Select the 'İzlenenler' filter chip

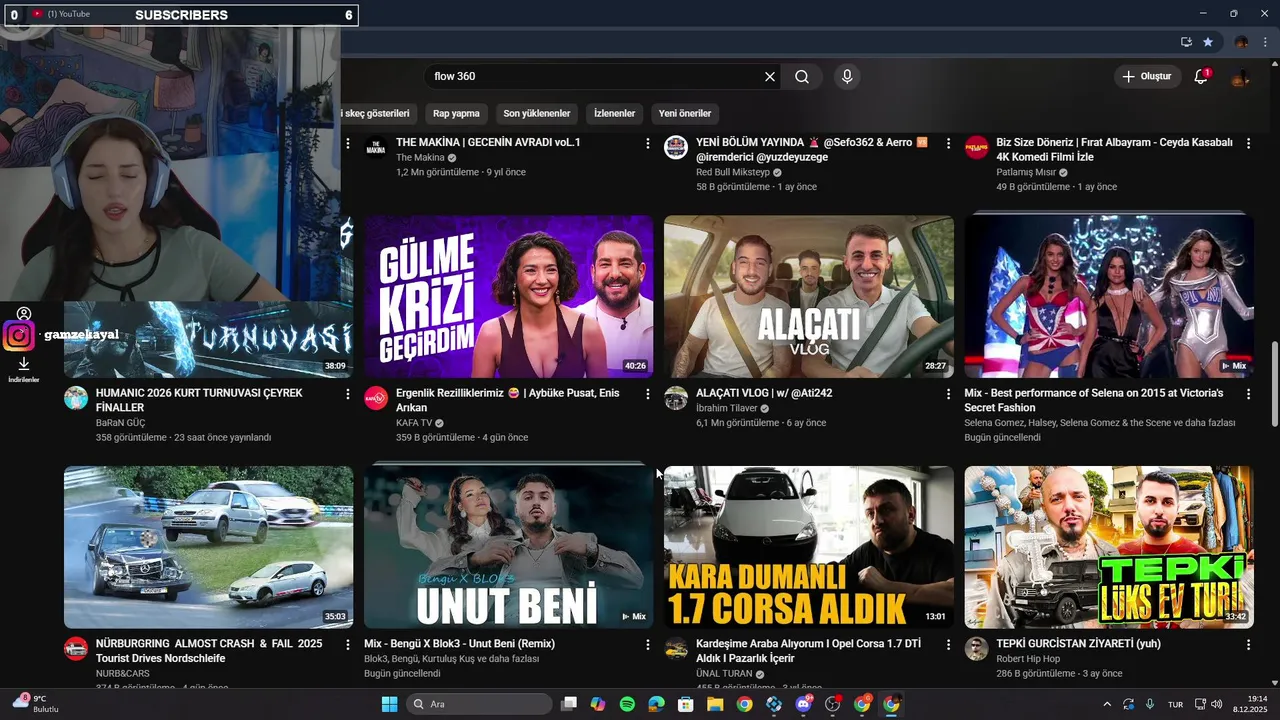614,113
